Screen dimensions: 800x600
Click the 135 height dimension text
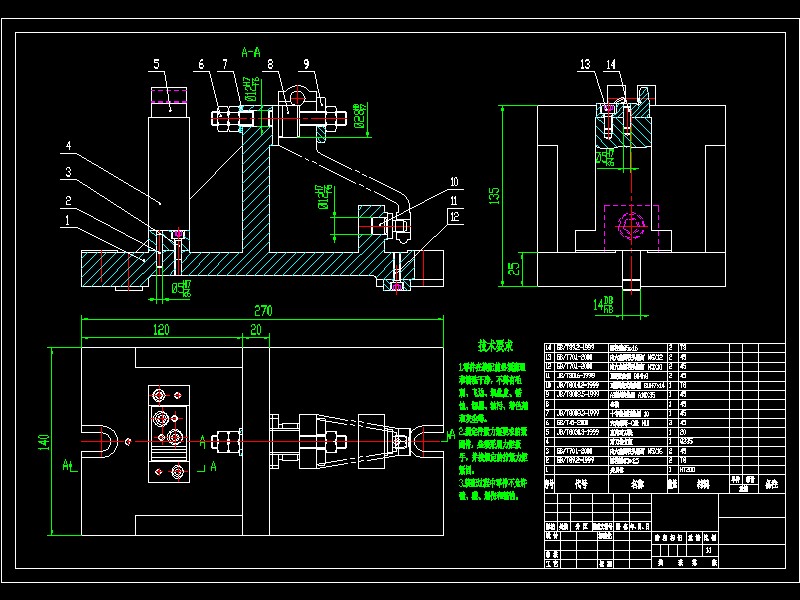[x=494, y=196]
